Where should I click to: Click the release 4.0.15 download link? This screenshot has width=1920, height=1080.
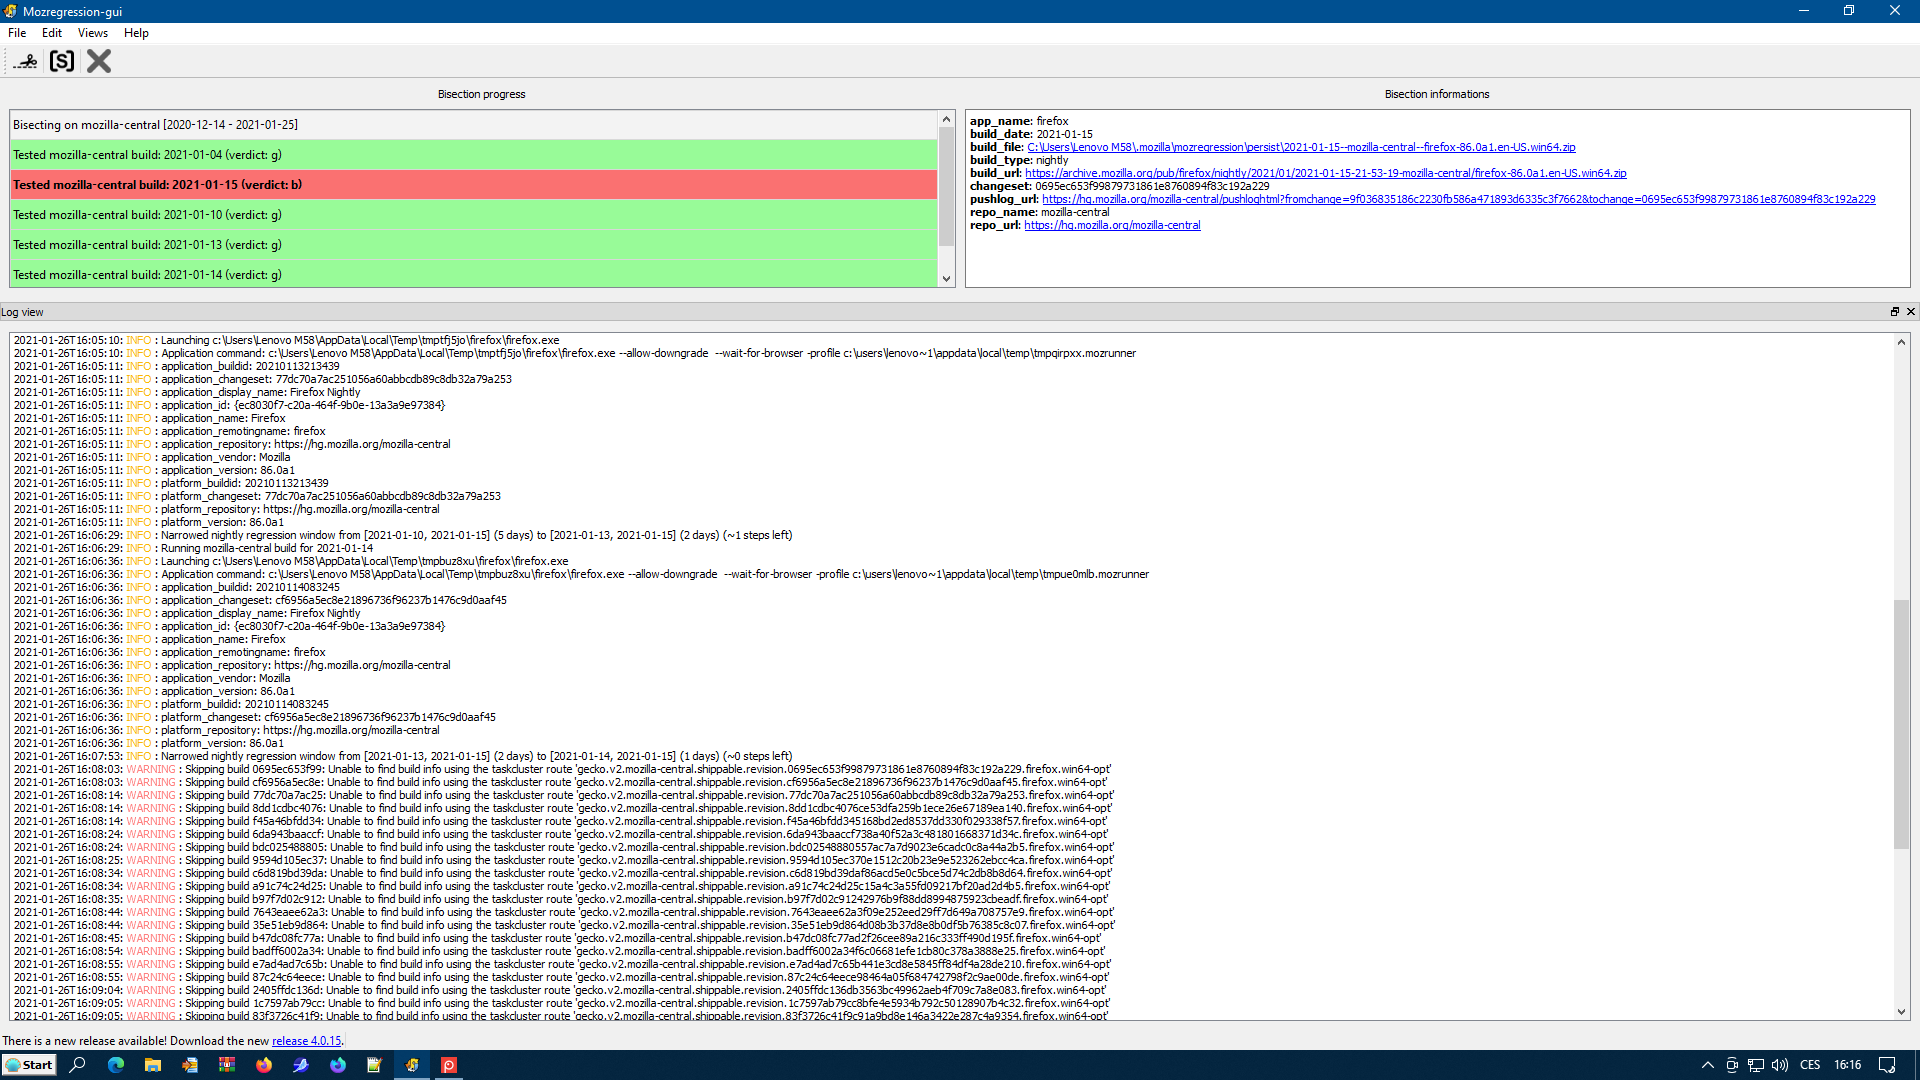[x=306, y=1041]
